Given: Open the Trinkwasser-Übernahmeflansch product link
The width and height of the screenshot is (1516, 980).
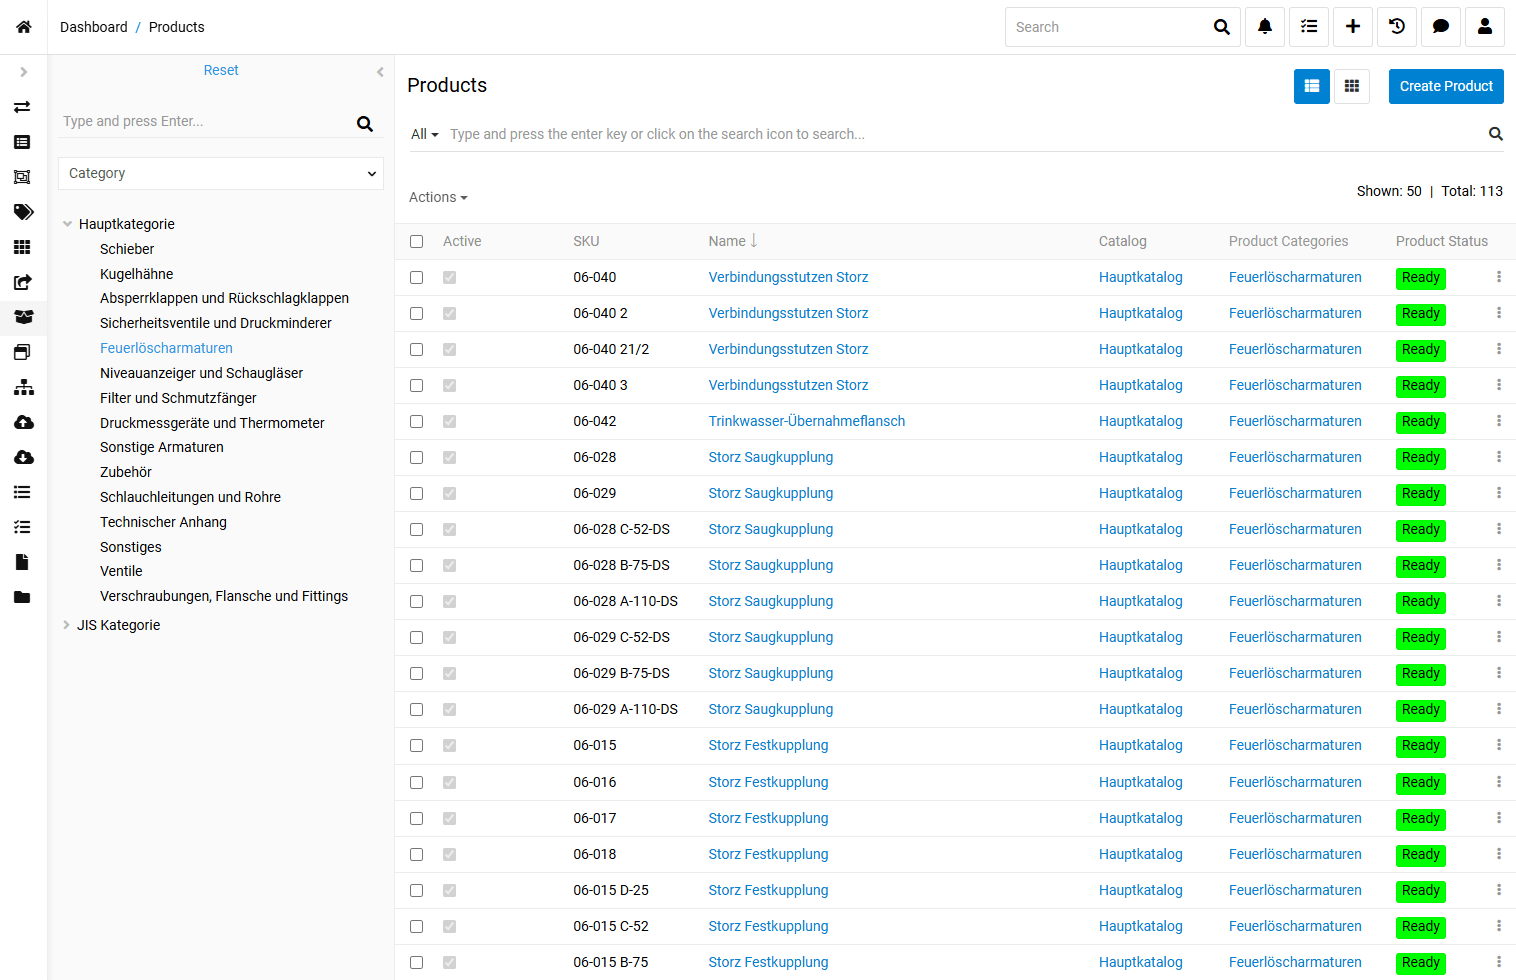Looking at the screenshot, I should [x=806, y=421].
